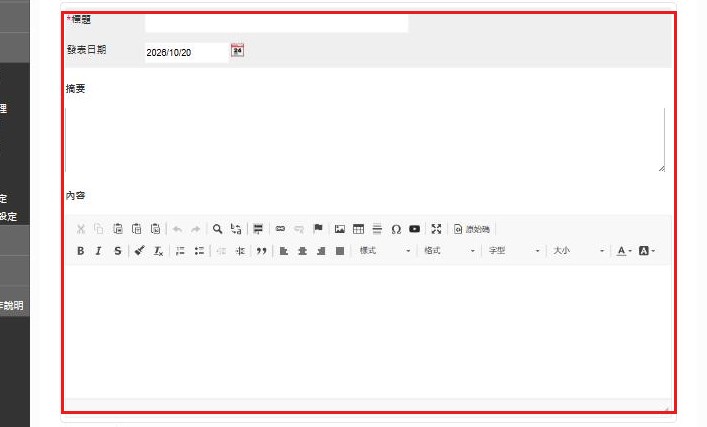Embed a YouTube video
Viewport: 707px width, 427px height.
click(414, 229)
